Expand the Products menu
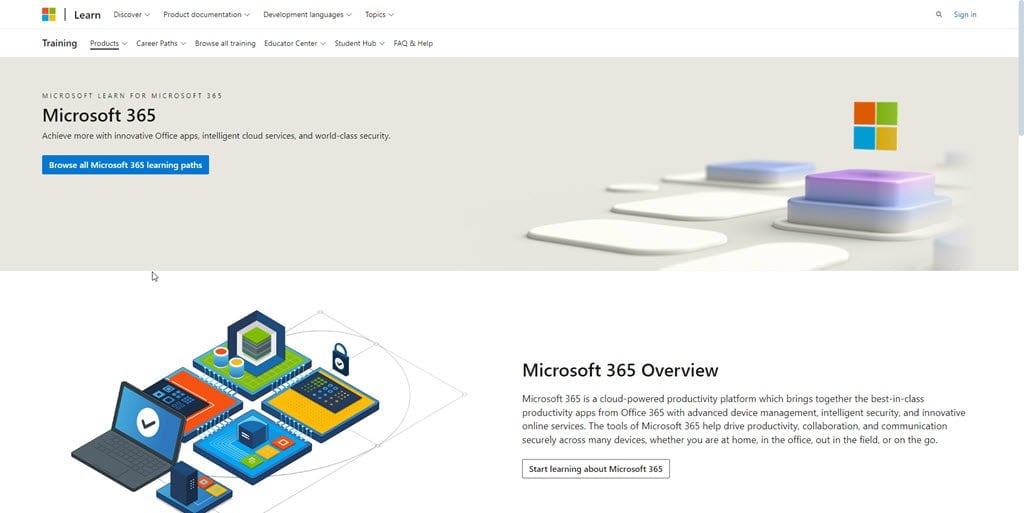Image resolution: width=1024 pixels, height=513 pixels. tap(108, 44)
